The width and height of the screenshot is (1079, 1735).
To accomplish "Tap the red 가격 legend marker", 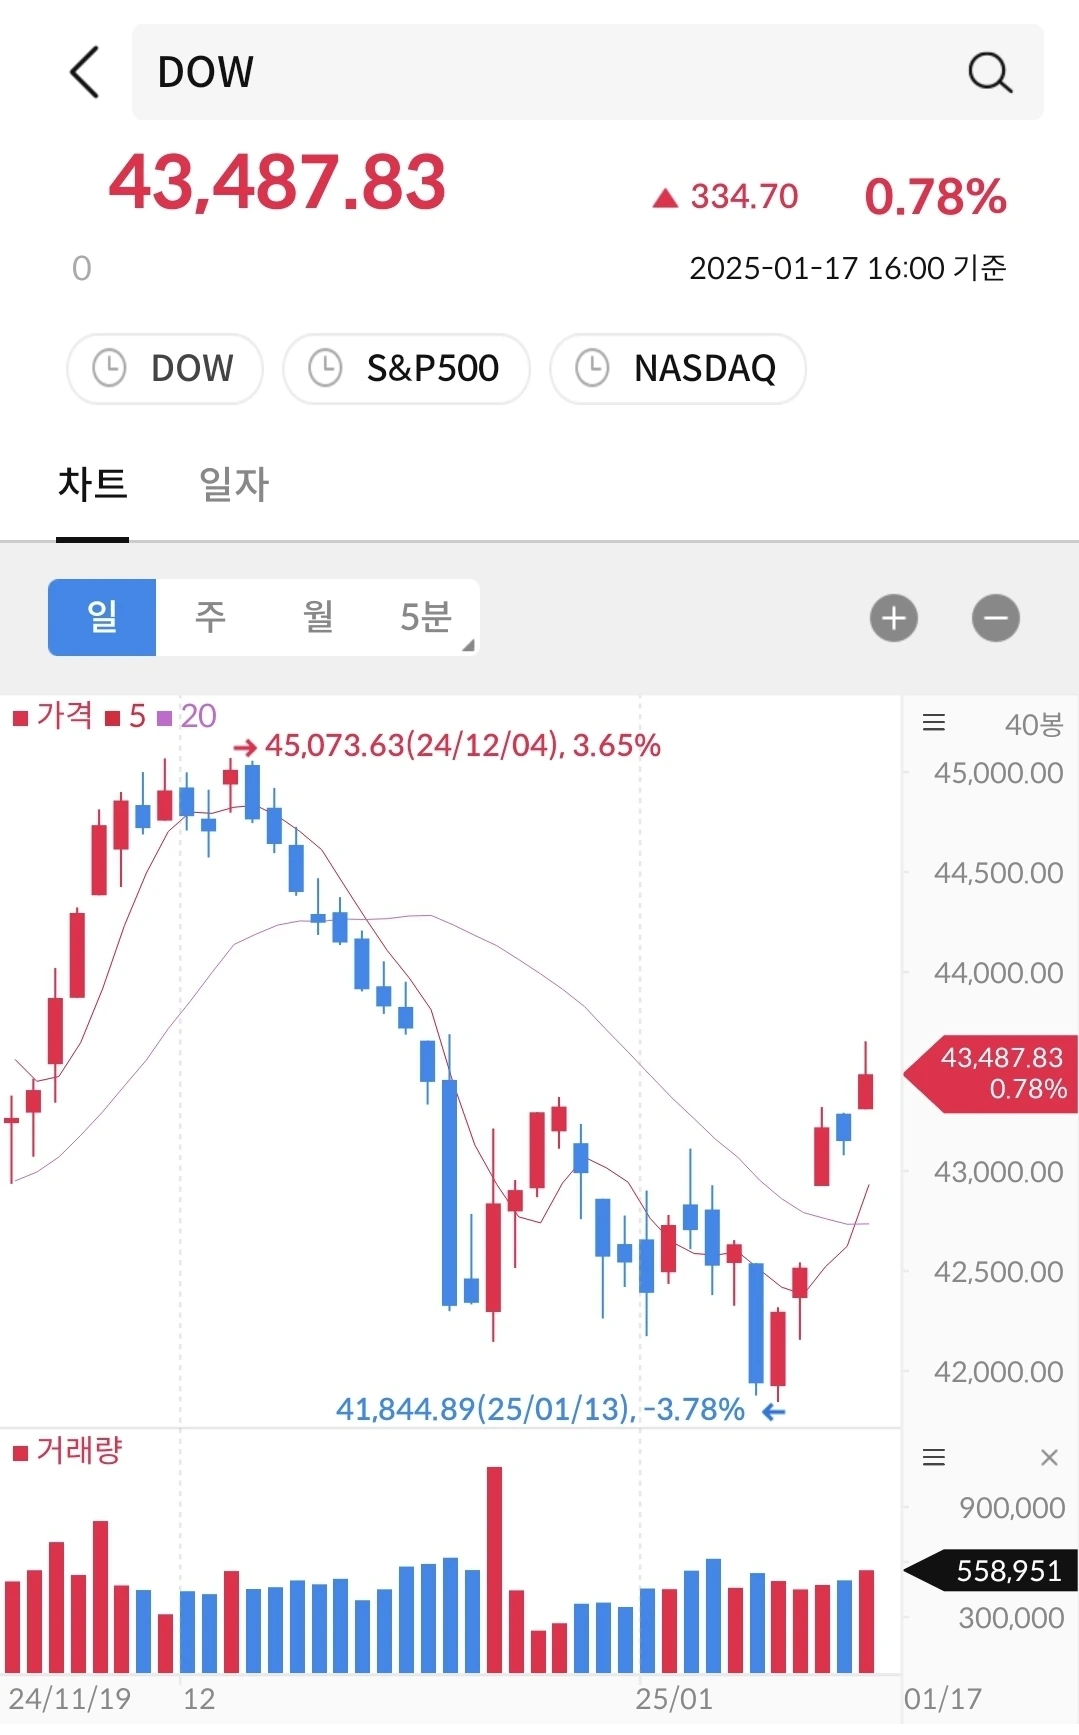I will point(20,718).
